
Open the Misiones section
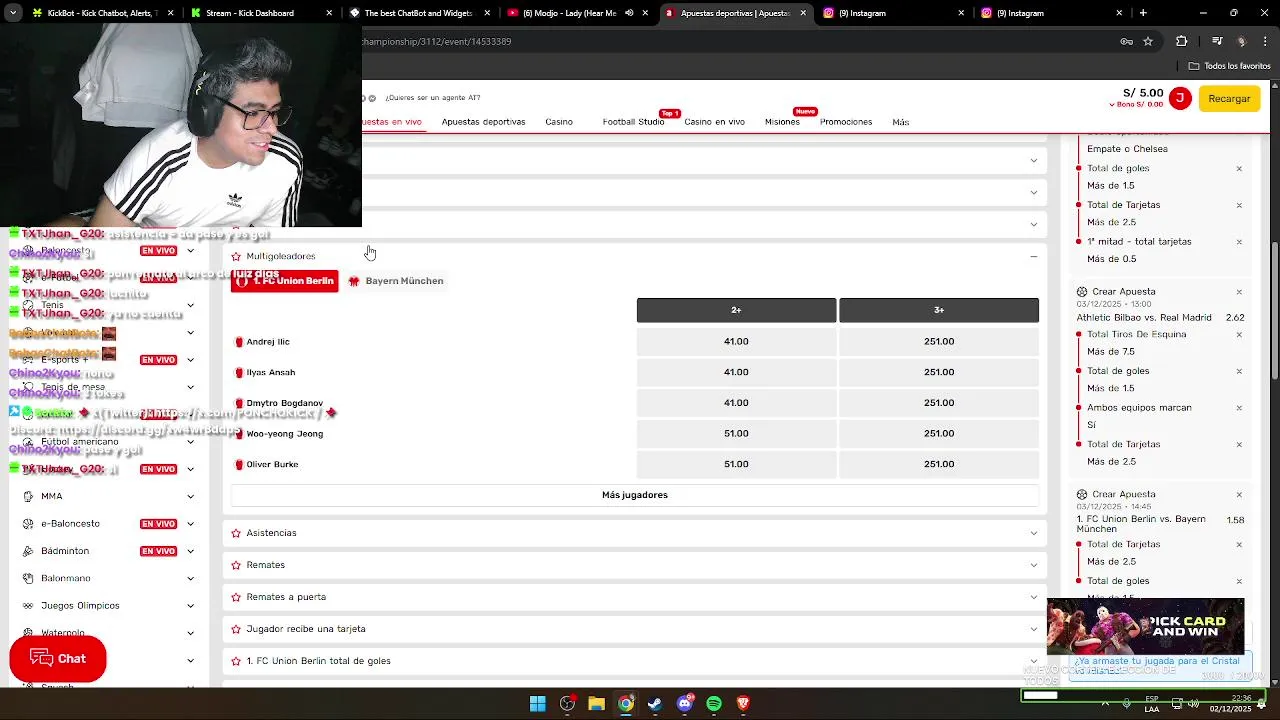(782, 122)
